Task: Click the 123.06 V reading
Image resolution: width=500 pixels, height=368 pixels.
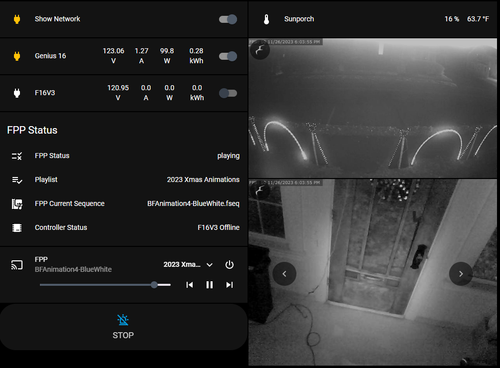Action: coord(113,56)
